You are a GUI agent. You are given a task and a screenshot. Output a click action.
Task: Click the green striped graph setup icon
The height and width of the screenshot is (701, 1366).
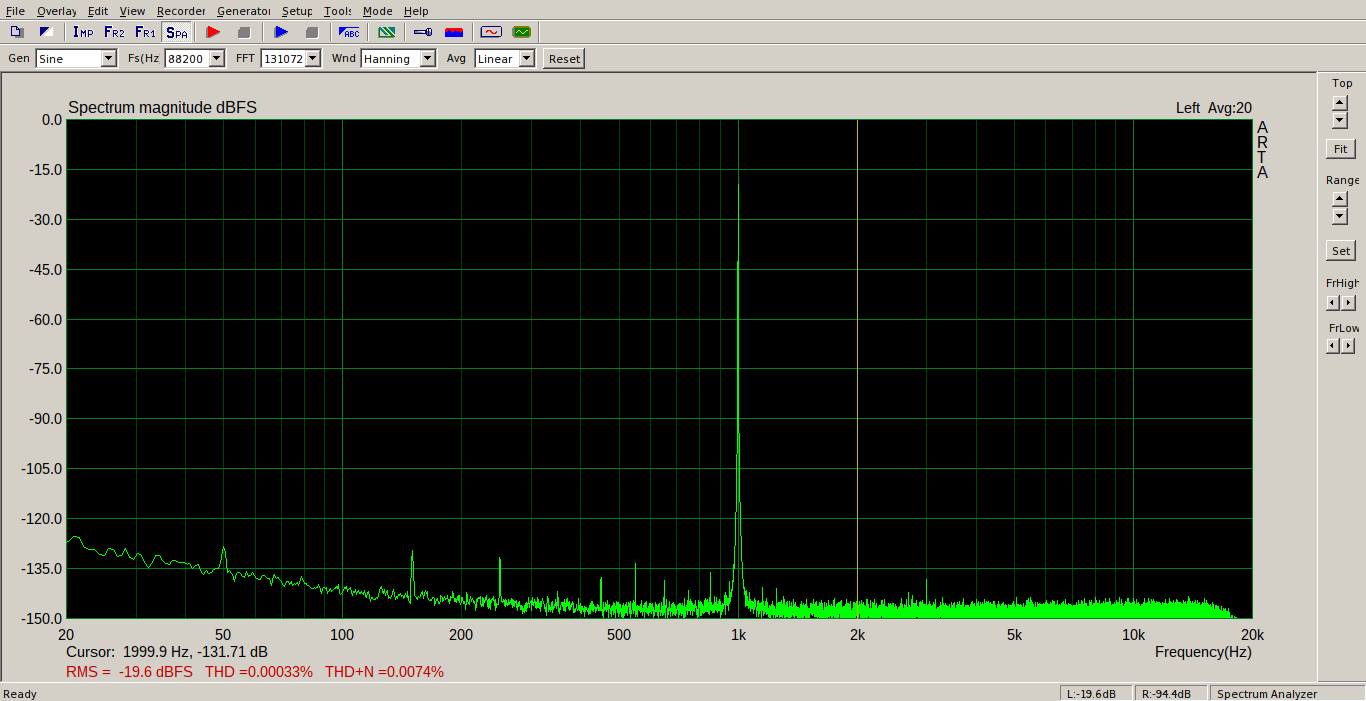tap(386, 32)
